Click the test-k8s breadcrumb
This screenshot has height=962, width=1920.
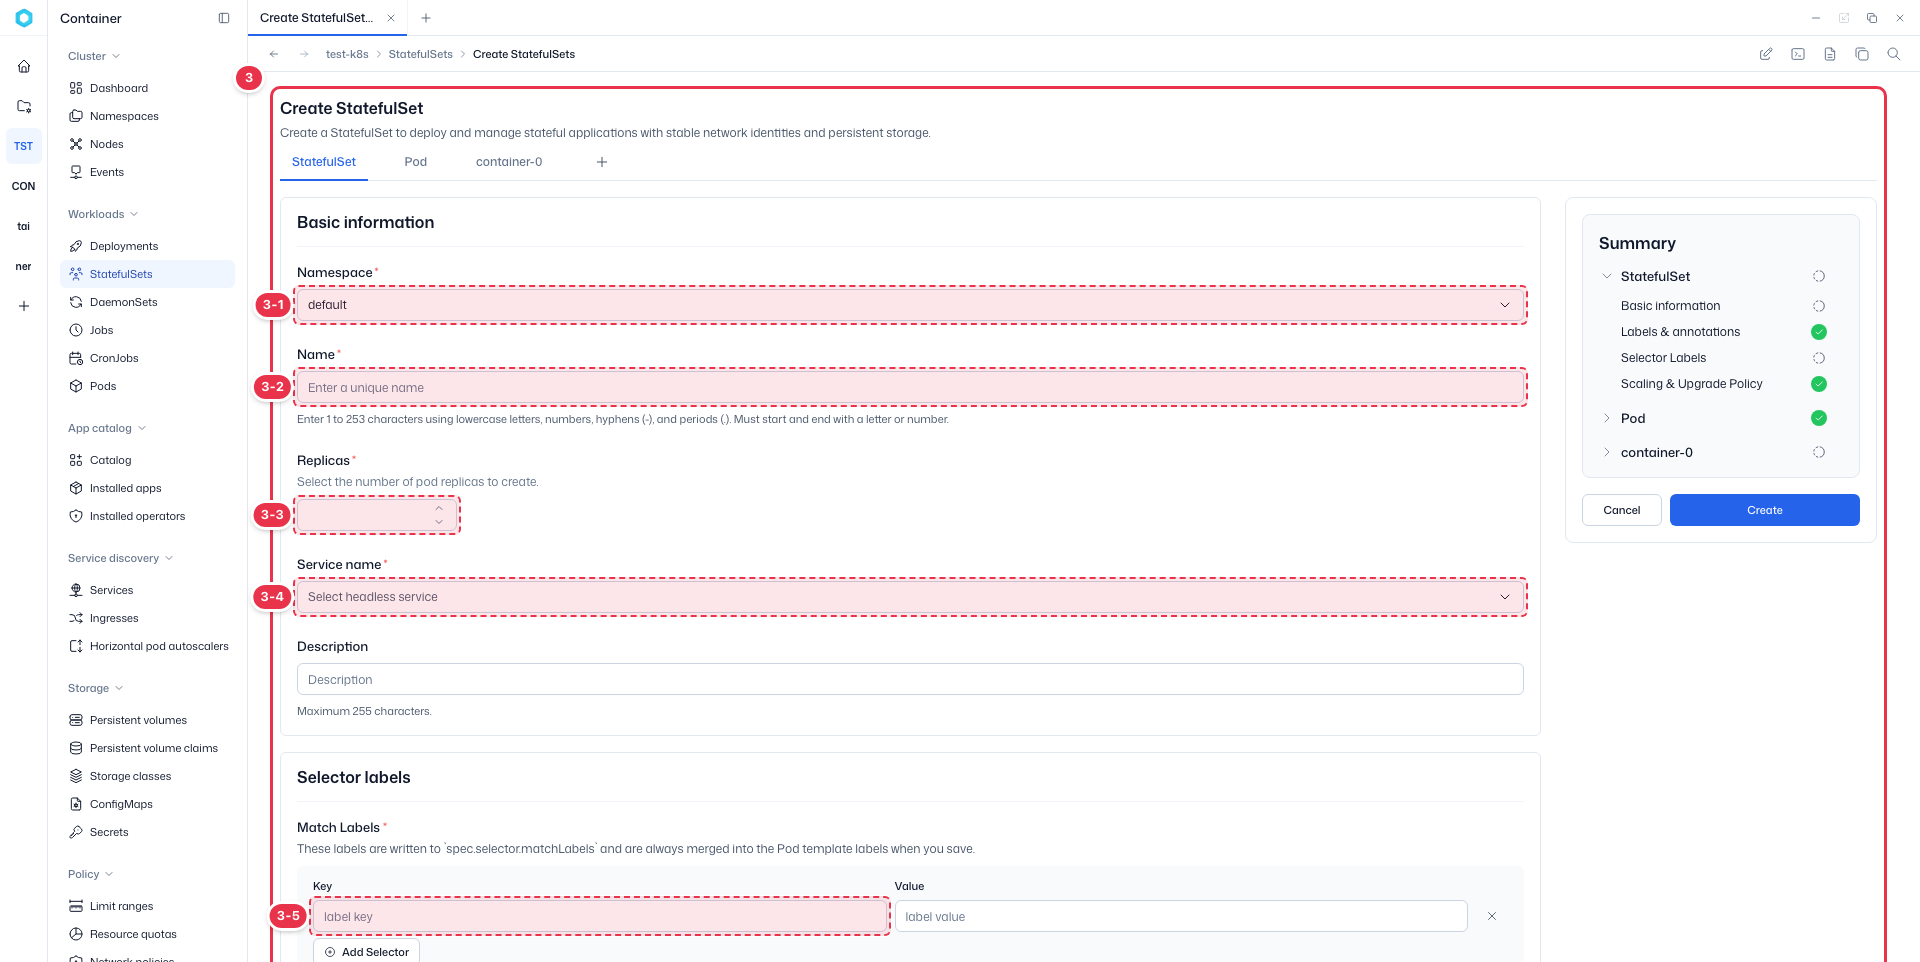tap(347, 54)
